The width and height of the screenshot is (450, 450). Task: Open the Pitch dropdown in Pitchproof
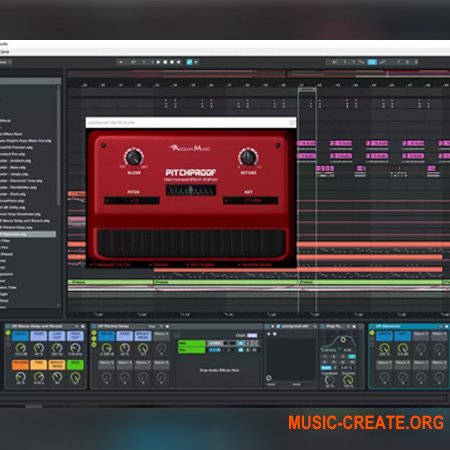132,201
